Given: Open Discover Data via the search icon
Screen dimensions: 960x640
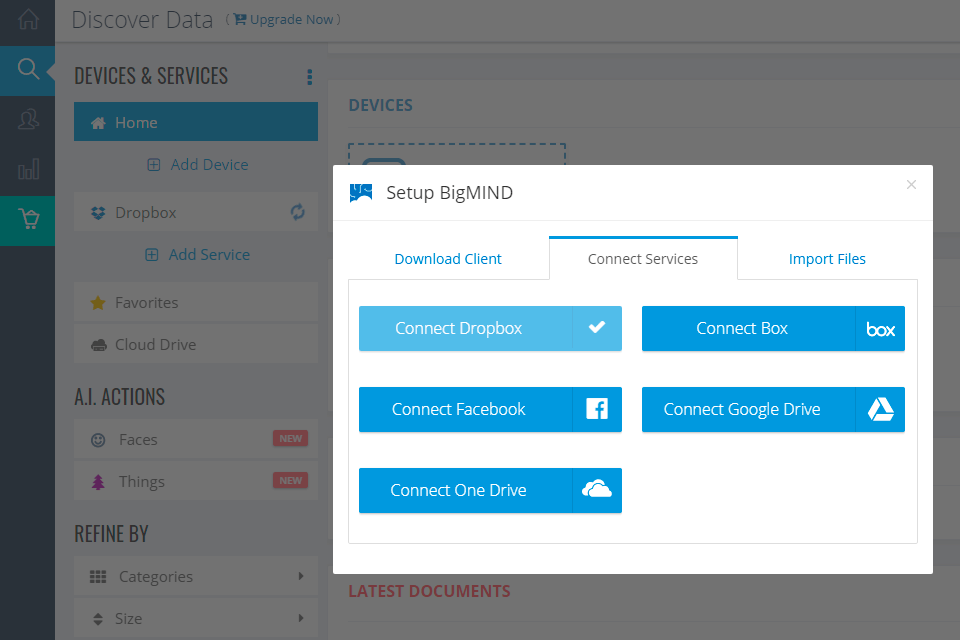Looking at the screenshot, I should (x=27, y=70).
